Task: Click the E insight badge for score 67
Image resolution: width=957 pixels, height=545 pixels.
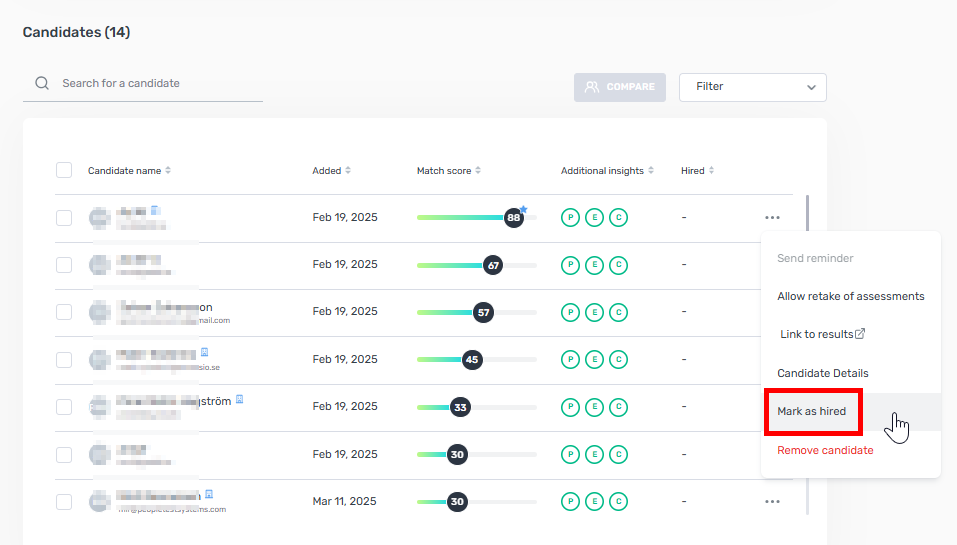Action: [x=594, y=265]
